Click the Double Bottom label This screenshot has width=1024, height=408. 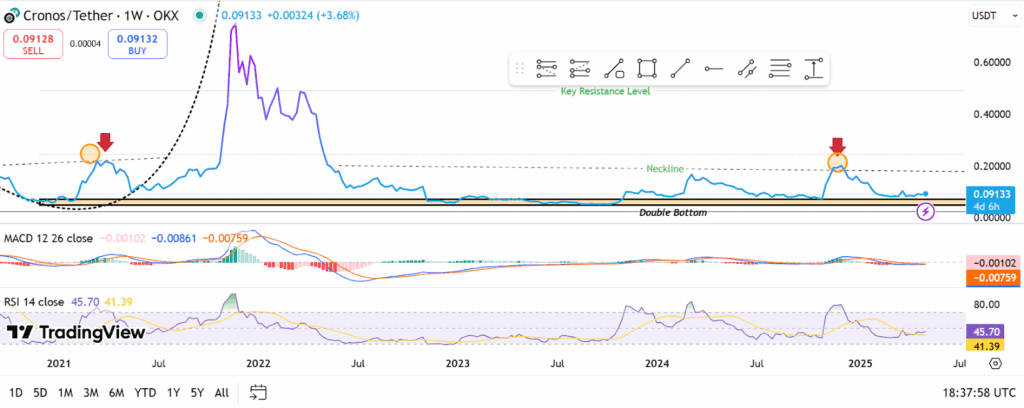click(x=673, y=213)
